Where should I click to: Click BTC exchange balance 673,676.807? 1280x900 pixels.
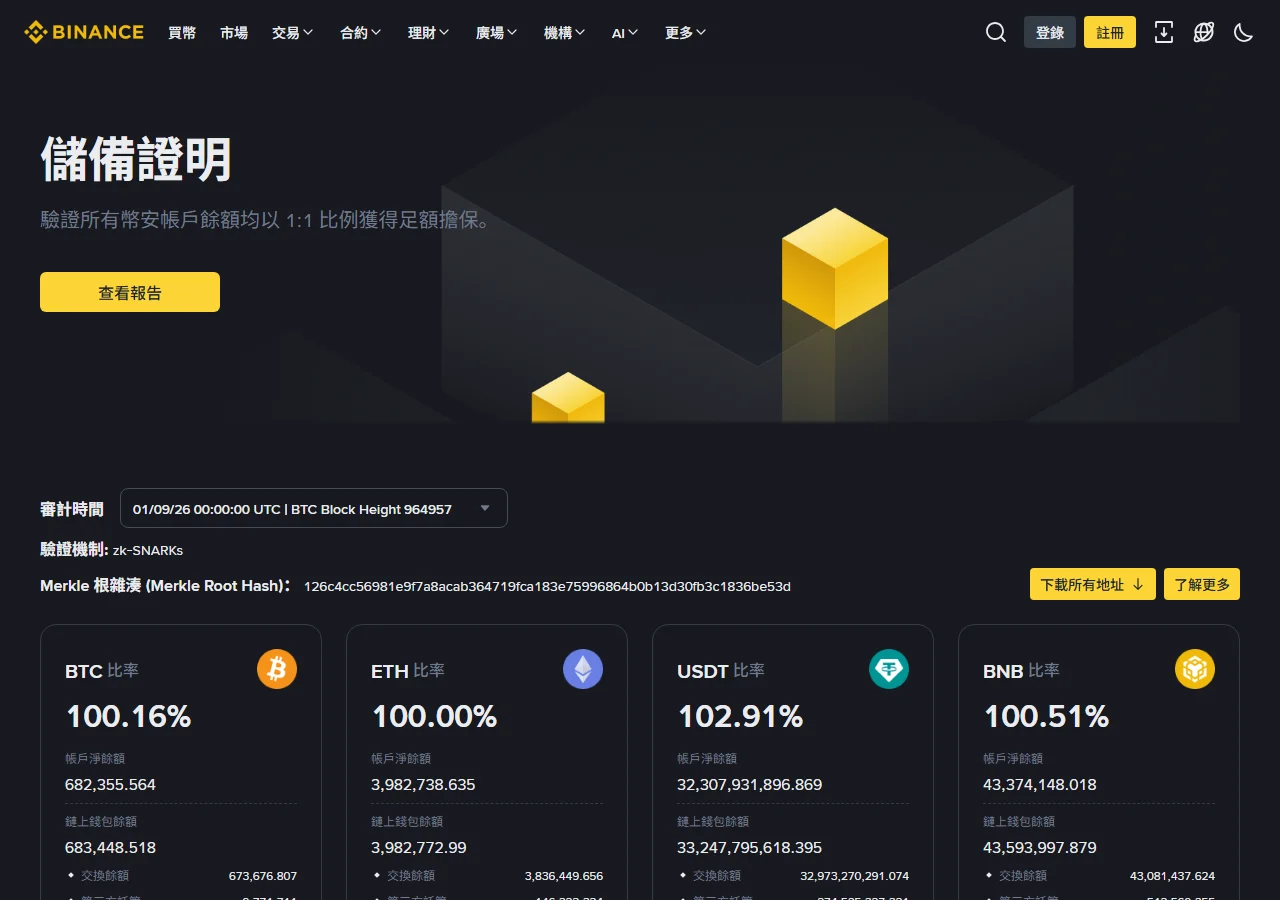(263, 876)
